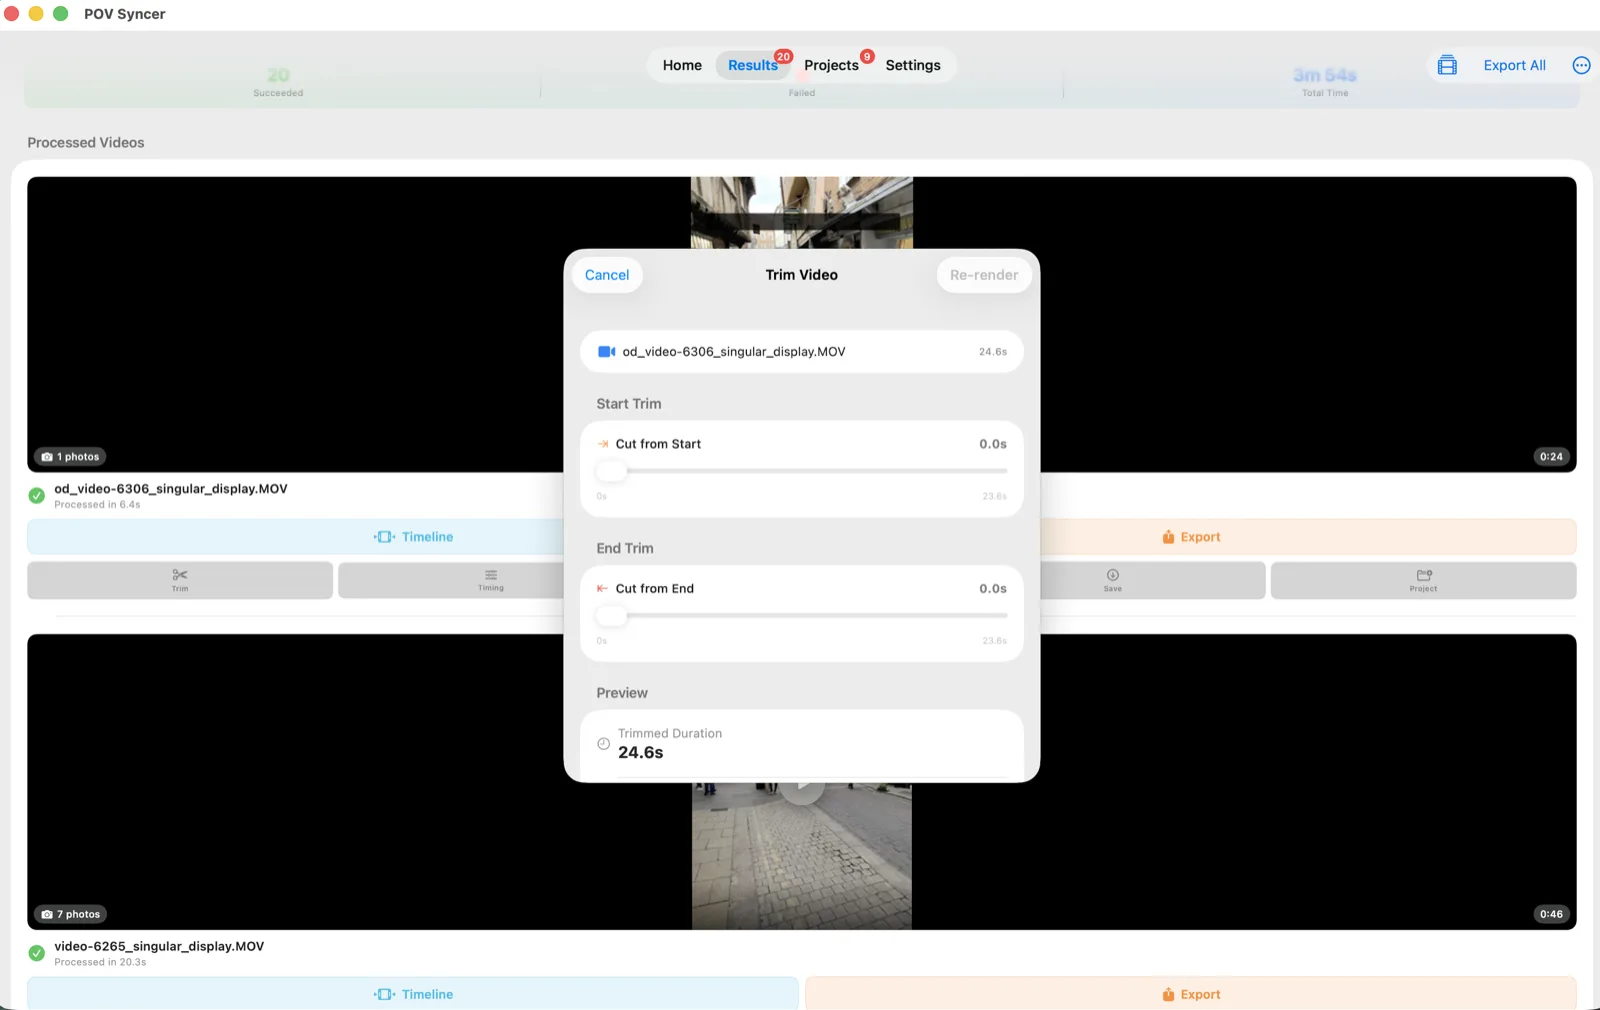Open the Projects tab
This screenshot has width=1600, height=1010.
pyautogui.click(x=831, y=65)
